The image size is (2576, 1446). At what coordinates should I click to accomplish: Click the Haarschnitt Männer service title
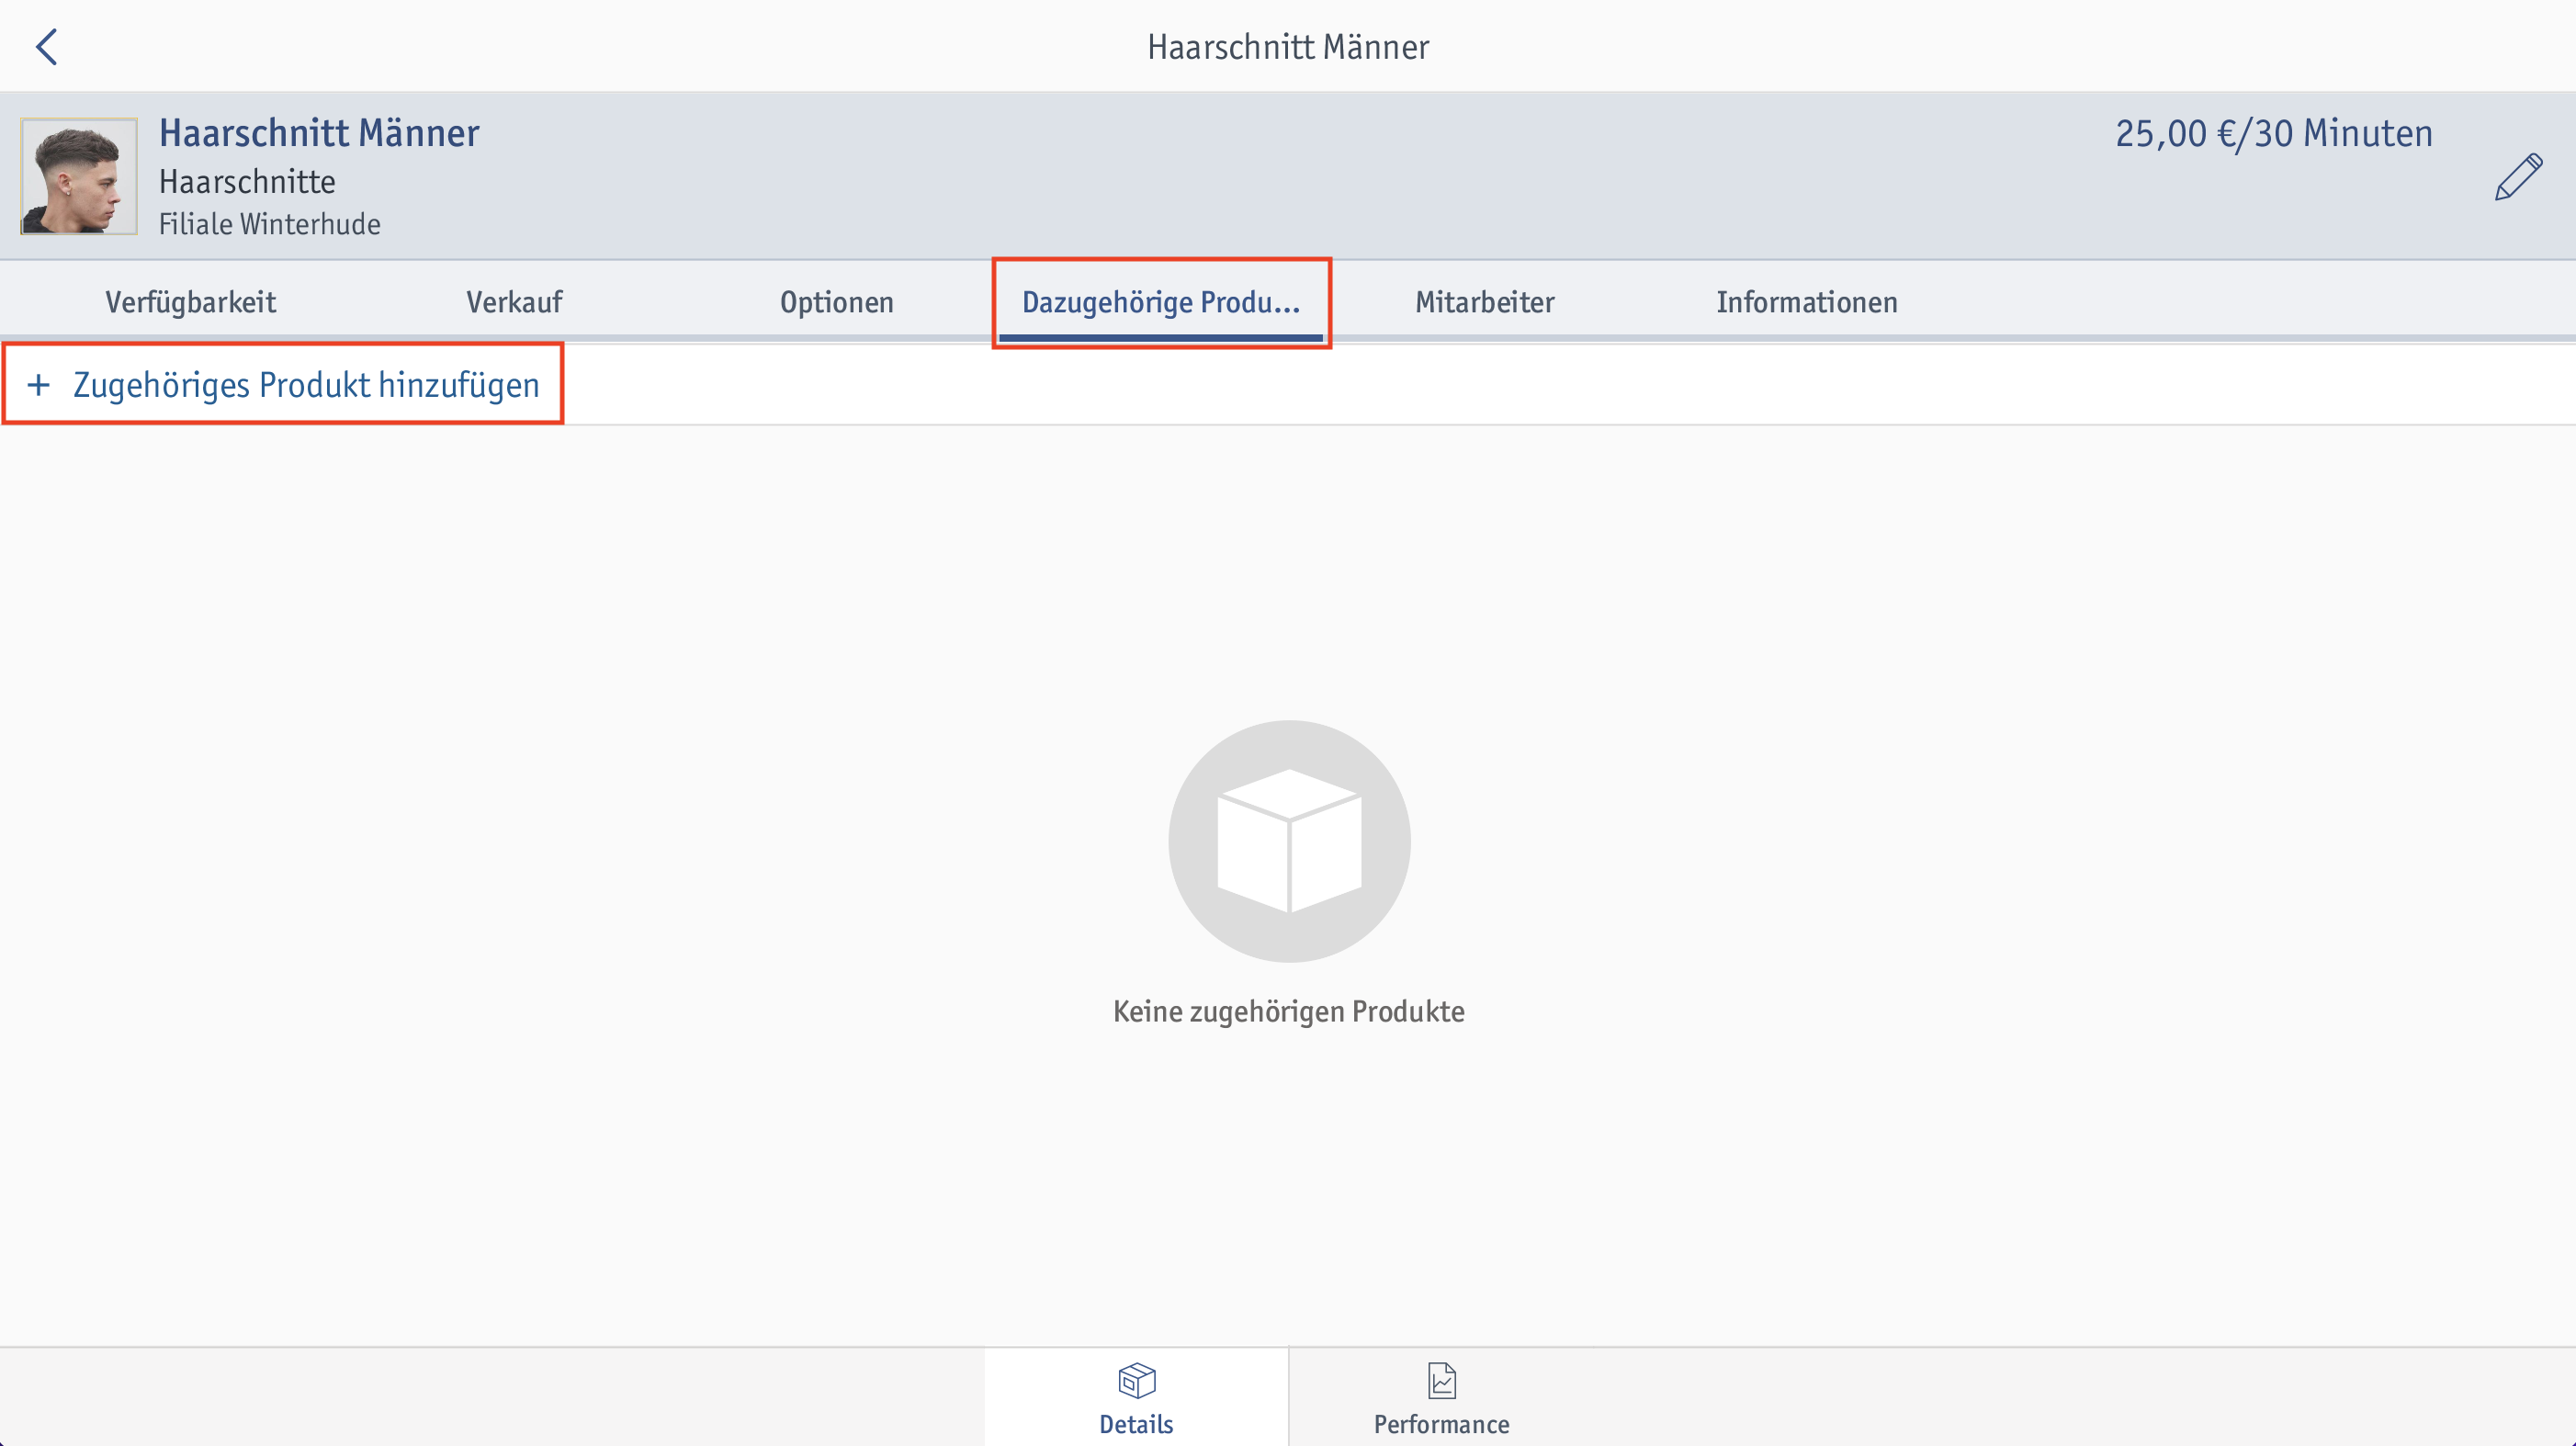321,131
